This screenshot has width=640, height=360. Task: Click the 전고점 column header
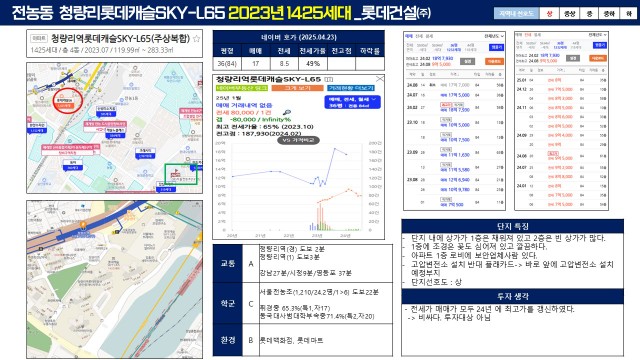point(341,51)
